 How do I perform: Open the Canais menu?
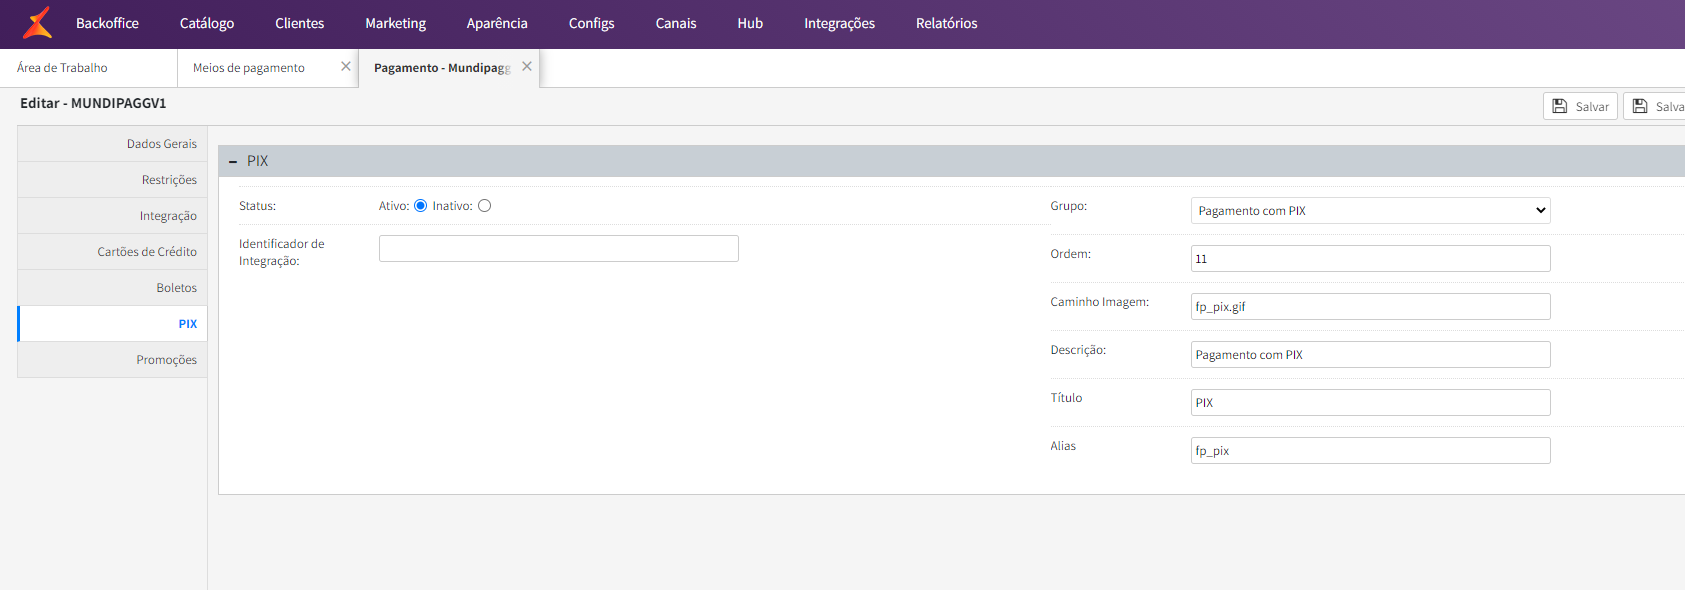coord(676,23)
